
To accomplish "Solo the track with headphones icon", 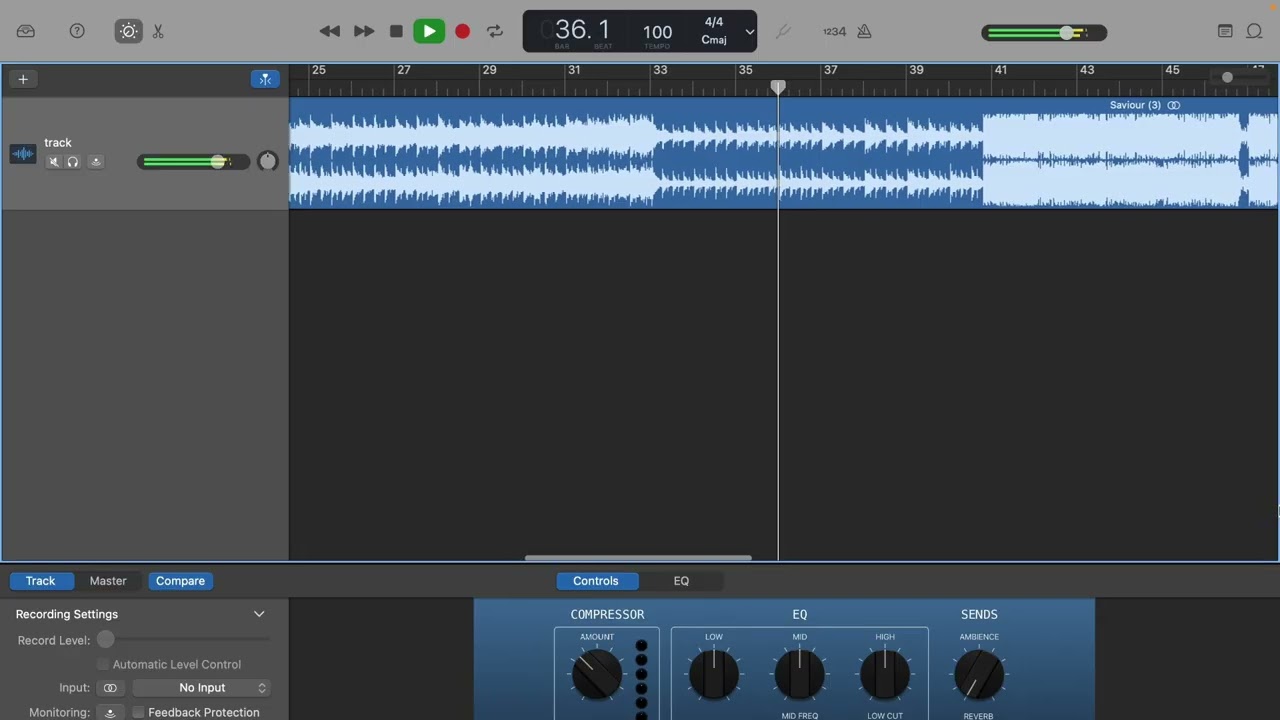I will click(73, 162).
